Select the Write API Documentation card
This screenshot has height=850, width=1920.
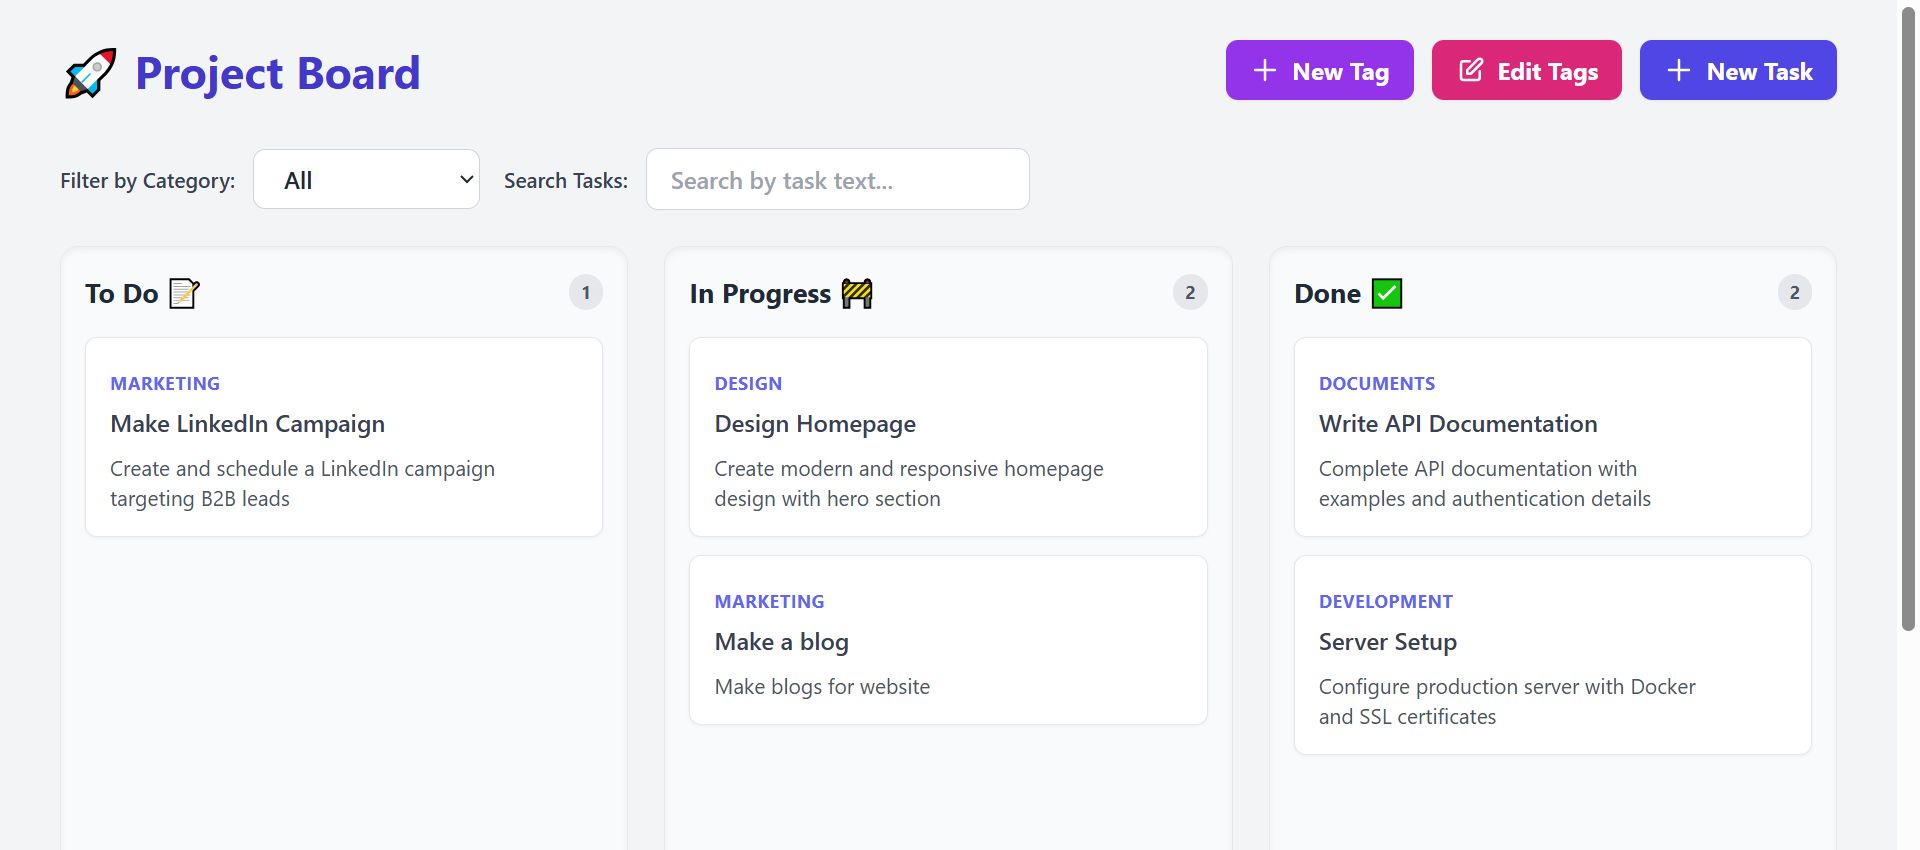tap(1552, 437)
